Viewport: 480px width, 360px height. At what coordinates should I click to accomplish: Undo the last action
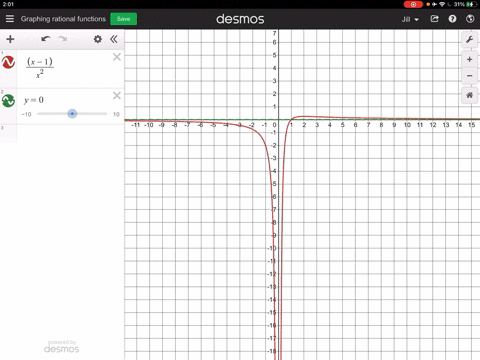(x=46, y=39)
